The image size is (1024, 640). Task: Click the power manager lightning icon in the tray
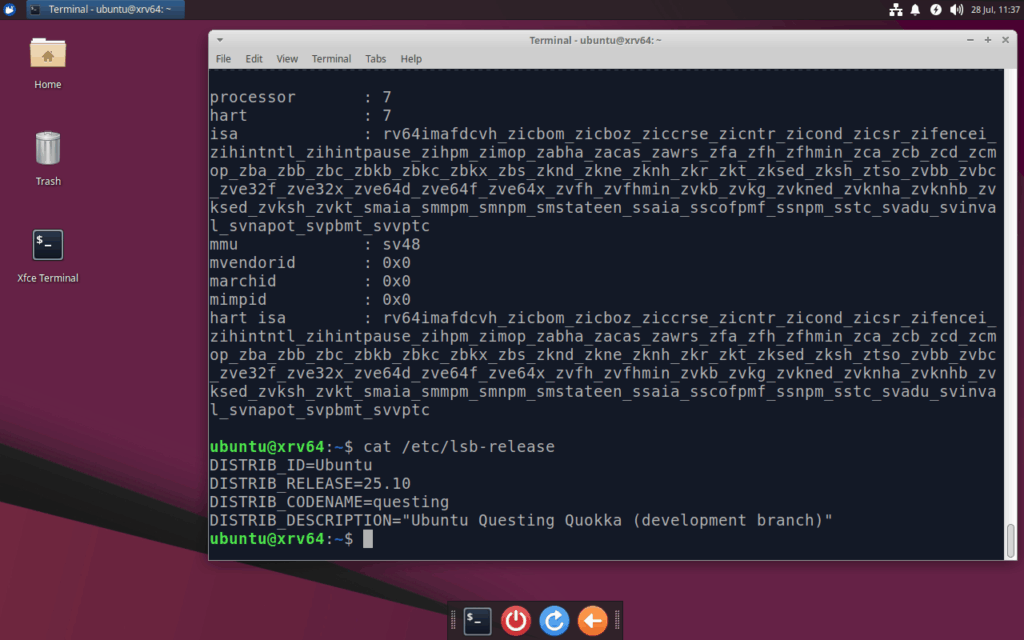click(x=936, y=9)
